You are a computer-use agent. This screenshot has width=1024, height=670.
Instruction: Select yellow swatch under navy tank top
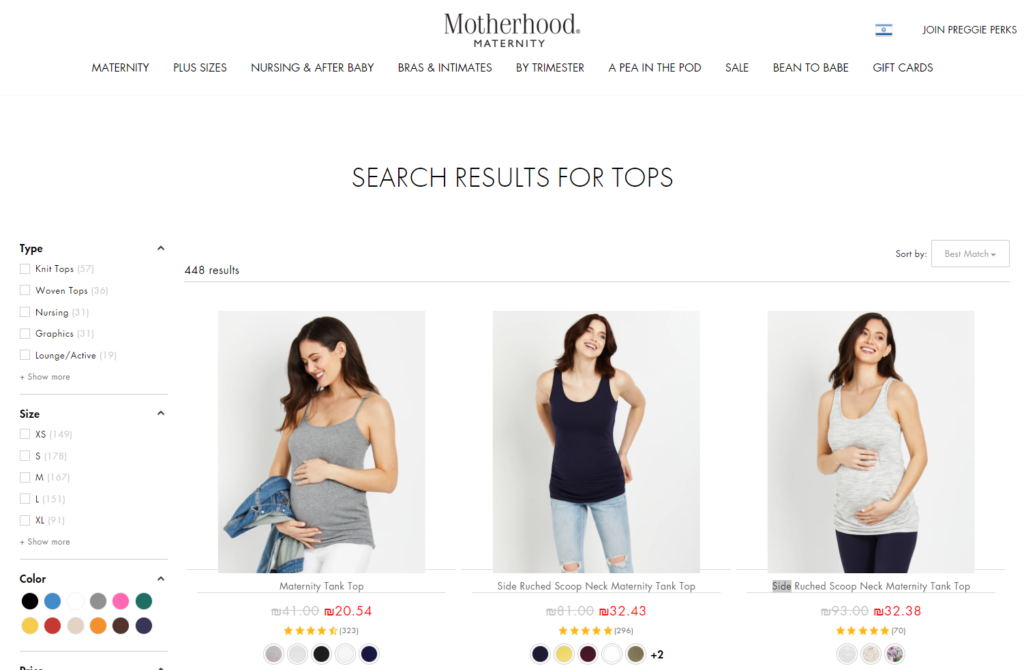564,654
